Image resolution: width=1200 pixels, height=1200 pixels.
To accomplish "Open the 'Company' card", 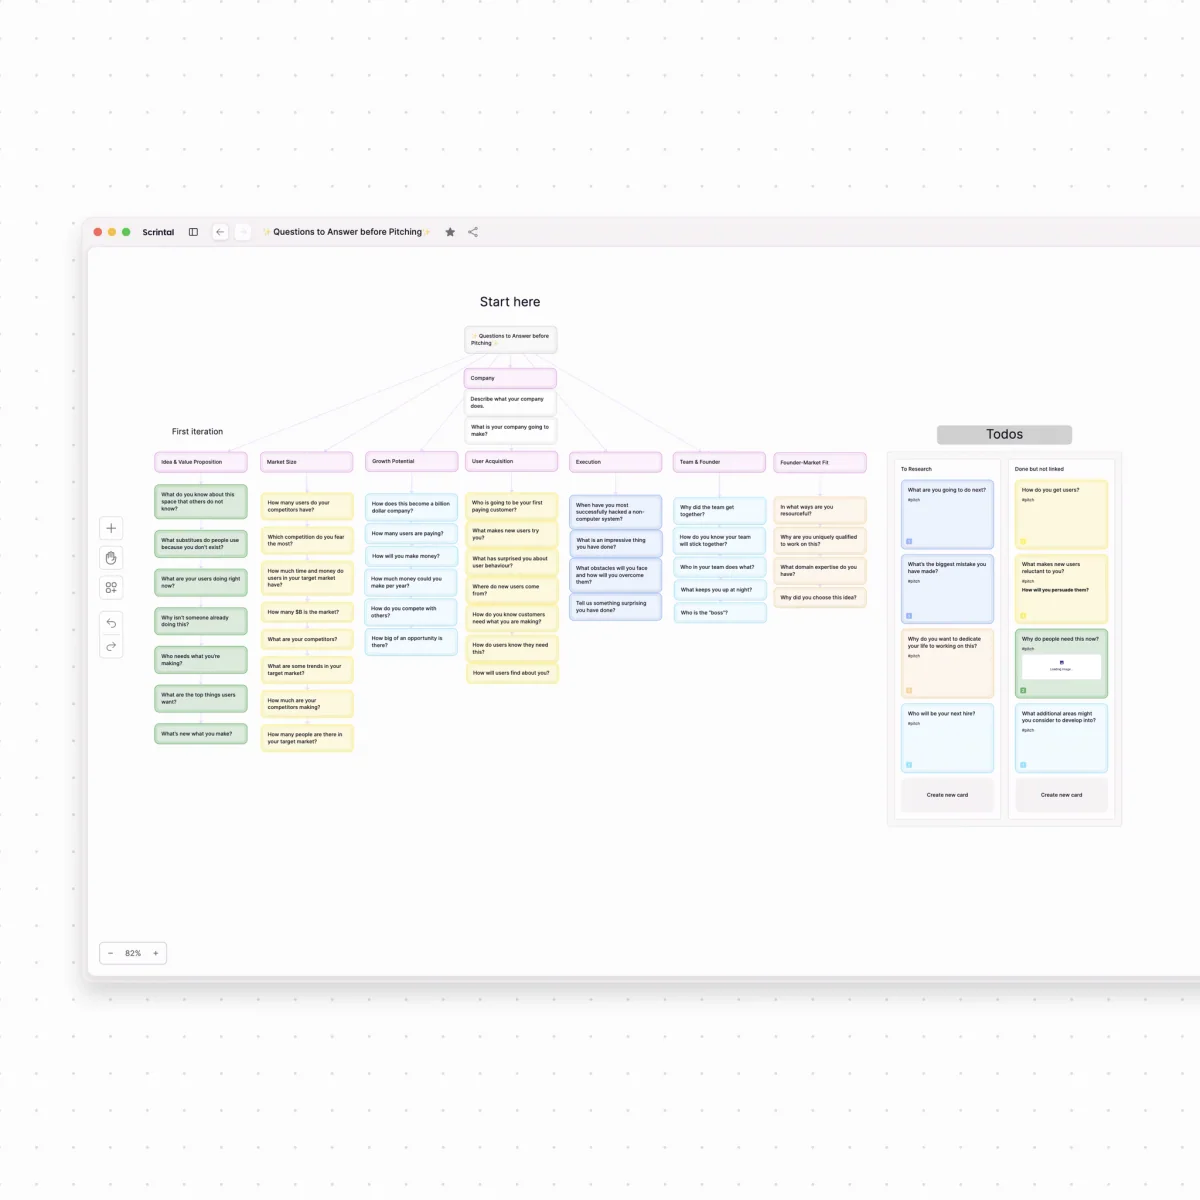I will tap(510, 378).
